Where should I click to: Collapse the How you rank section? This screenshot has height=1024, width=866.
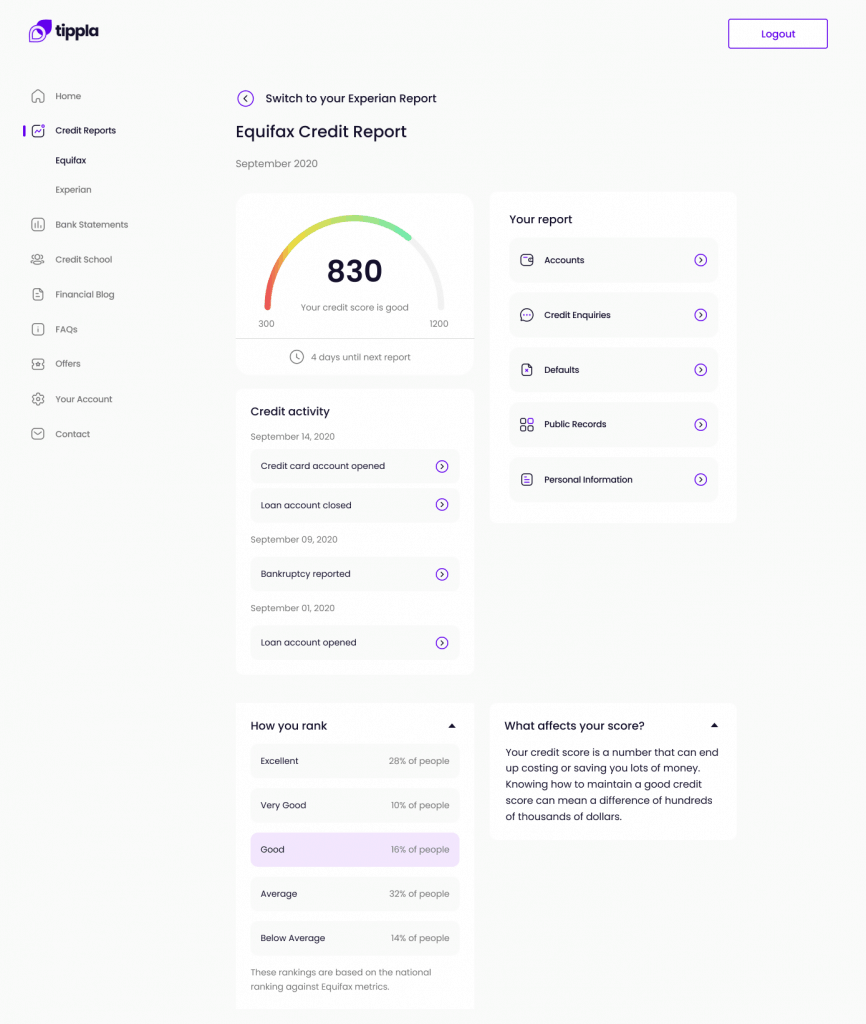coord(452,726)
